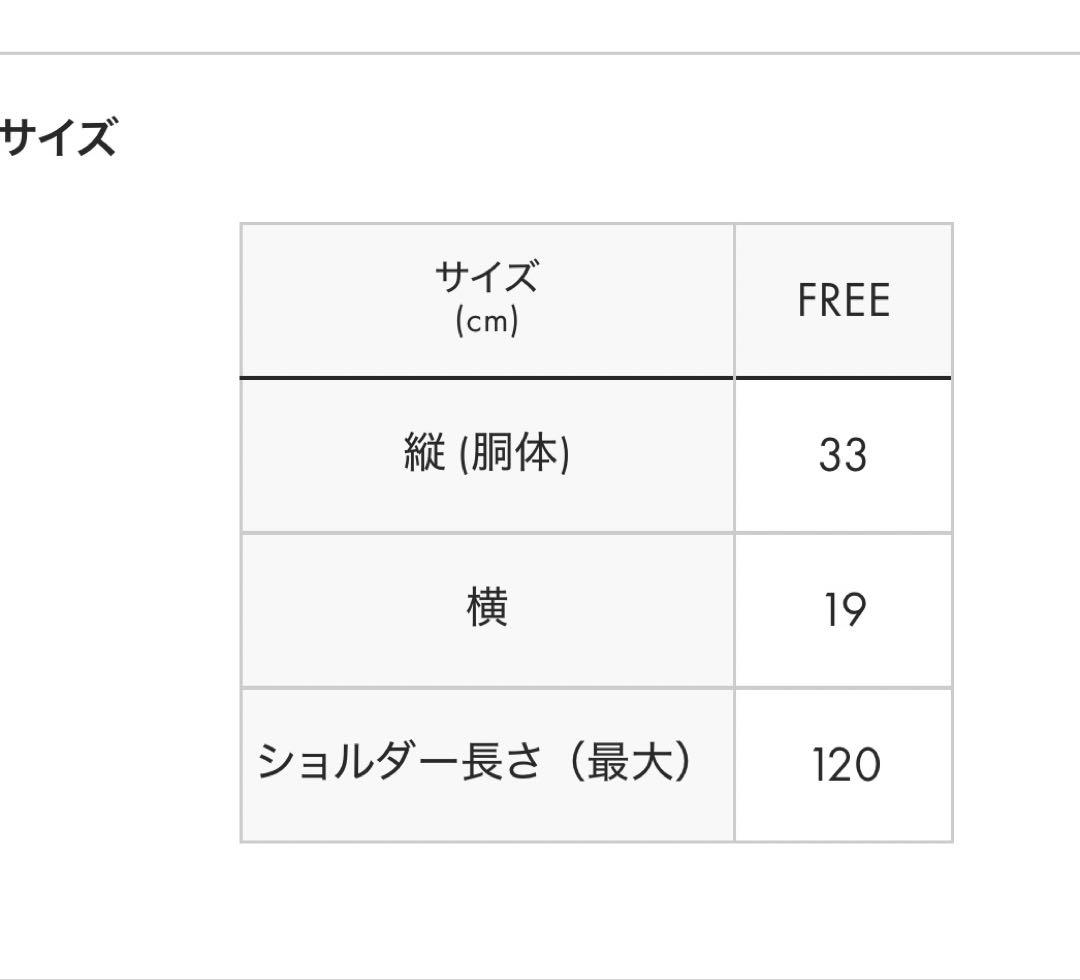Click the horizontal divider below the table
The image size is (1080, 980).
click(x=540, y=976)
